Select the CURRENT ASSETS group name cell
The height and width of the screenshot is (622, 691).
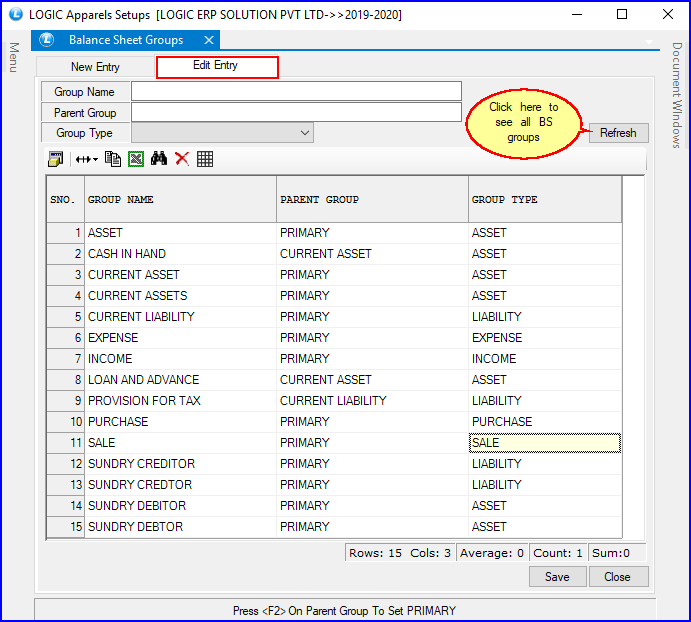click(x=180, y=296)
